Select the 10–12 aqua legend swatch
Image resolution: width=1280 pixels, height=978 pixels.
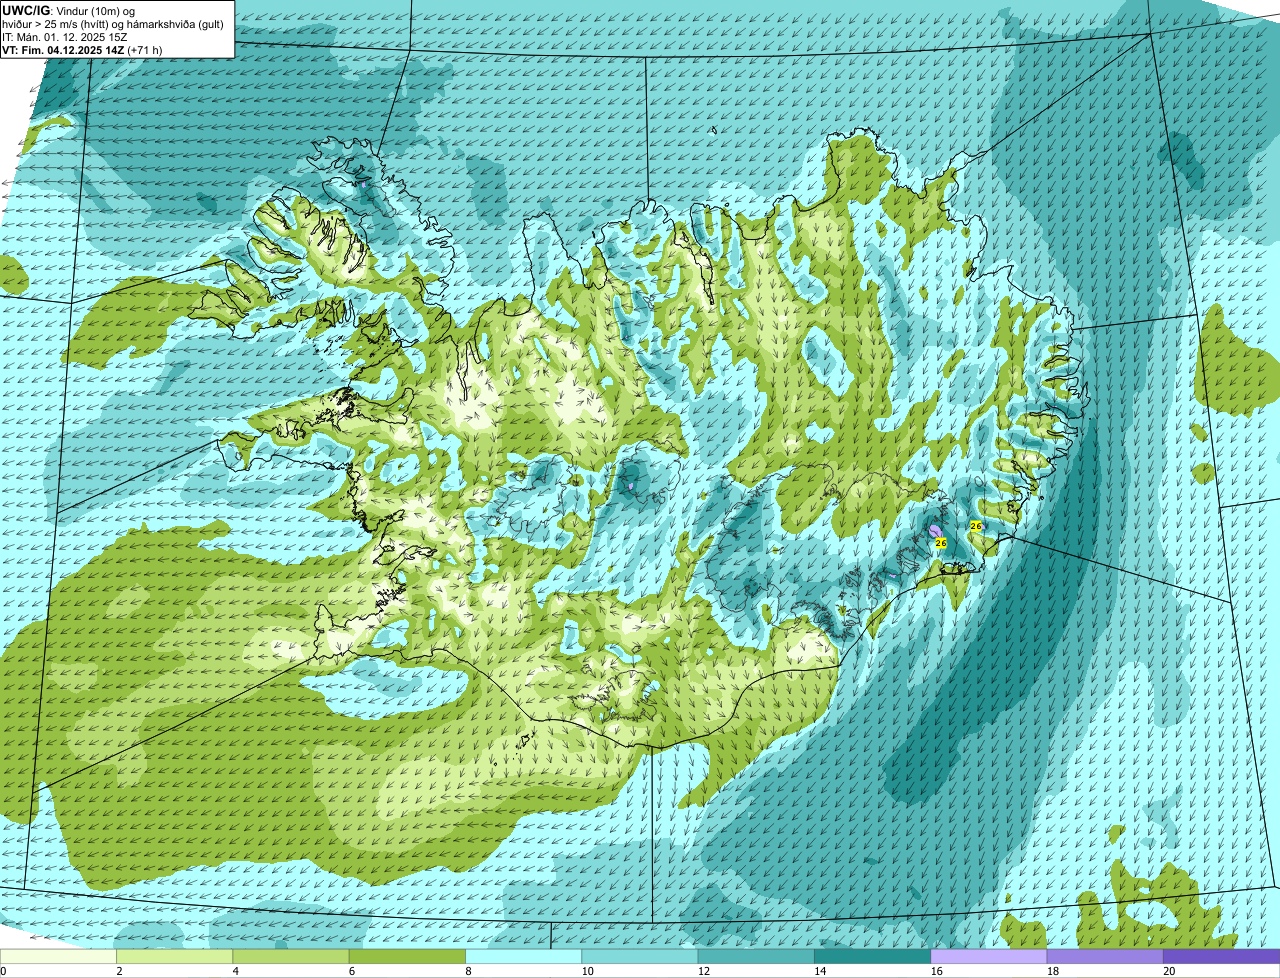pos(640,956)
